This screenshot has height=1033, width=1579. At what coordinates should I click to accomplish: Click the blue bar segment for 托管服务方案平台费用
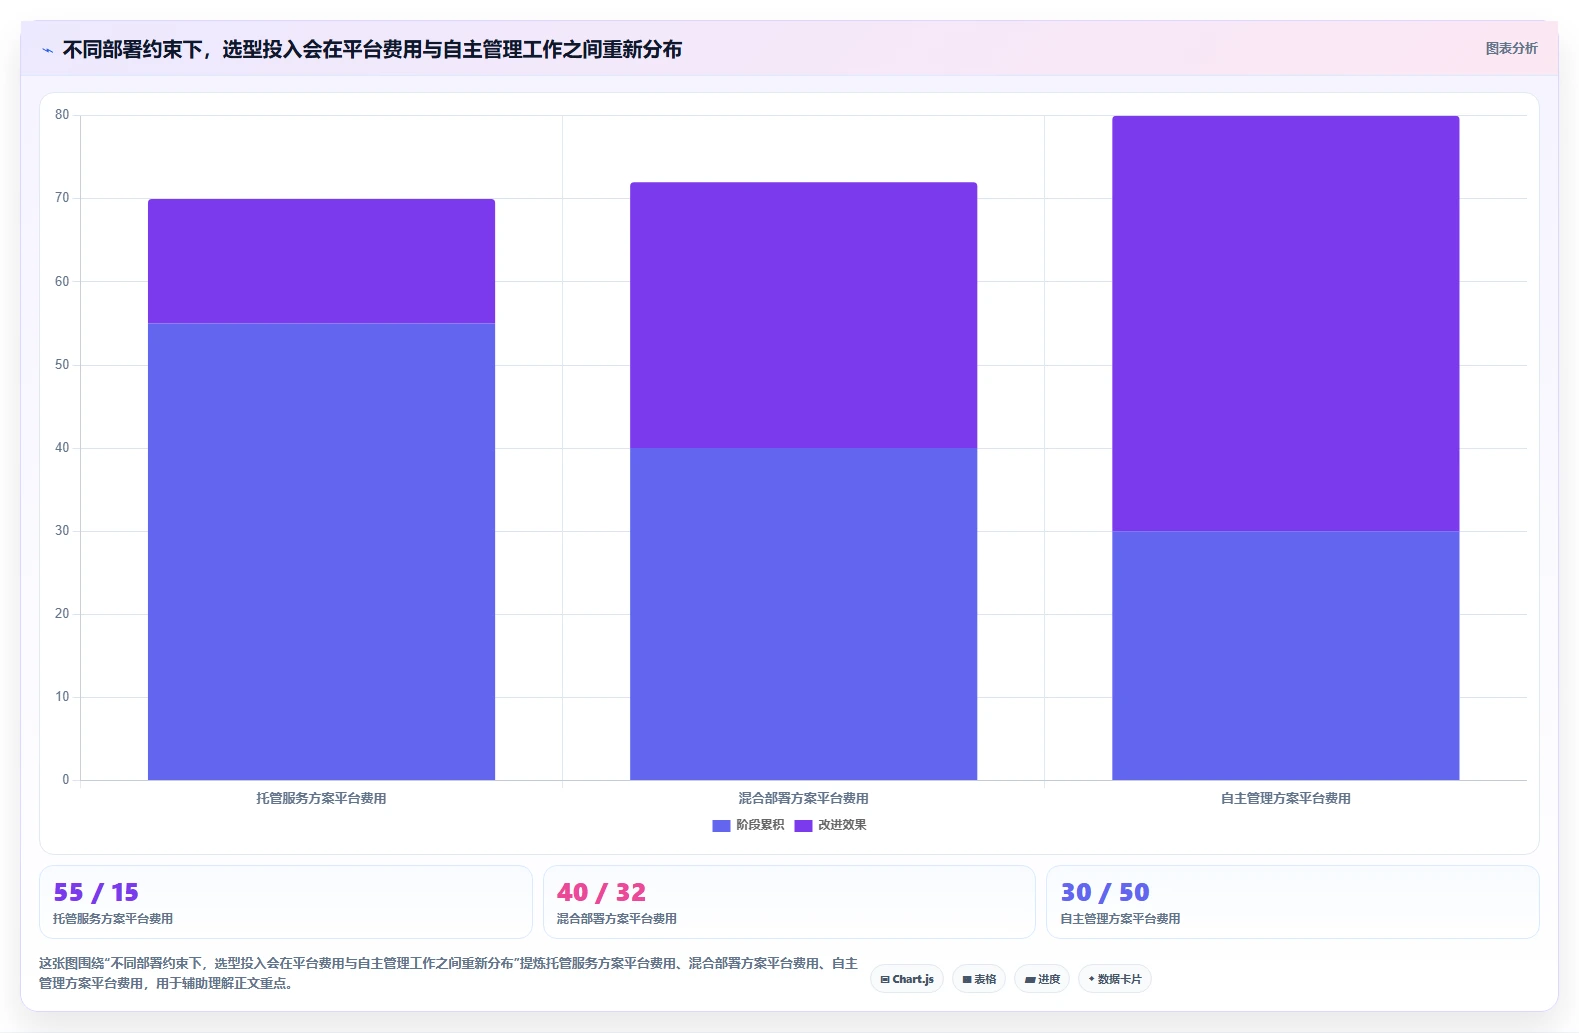(321, 551)
